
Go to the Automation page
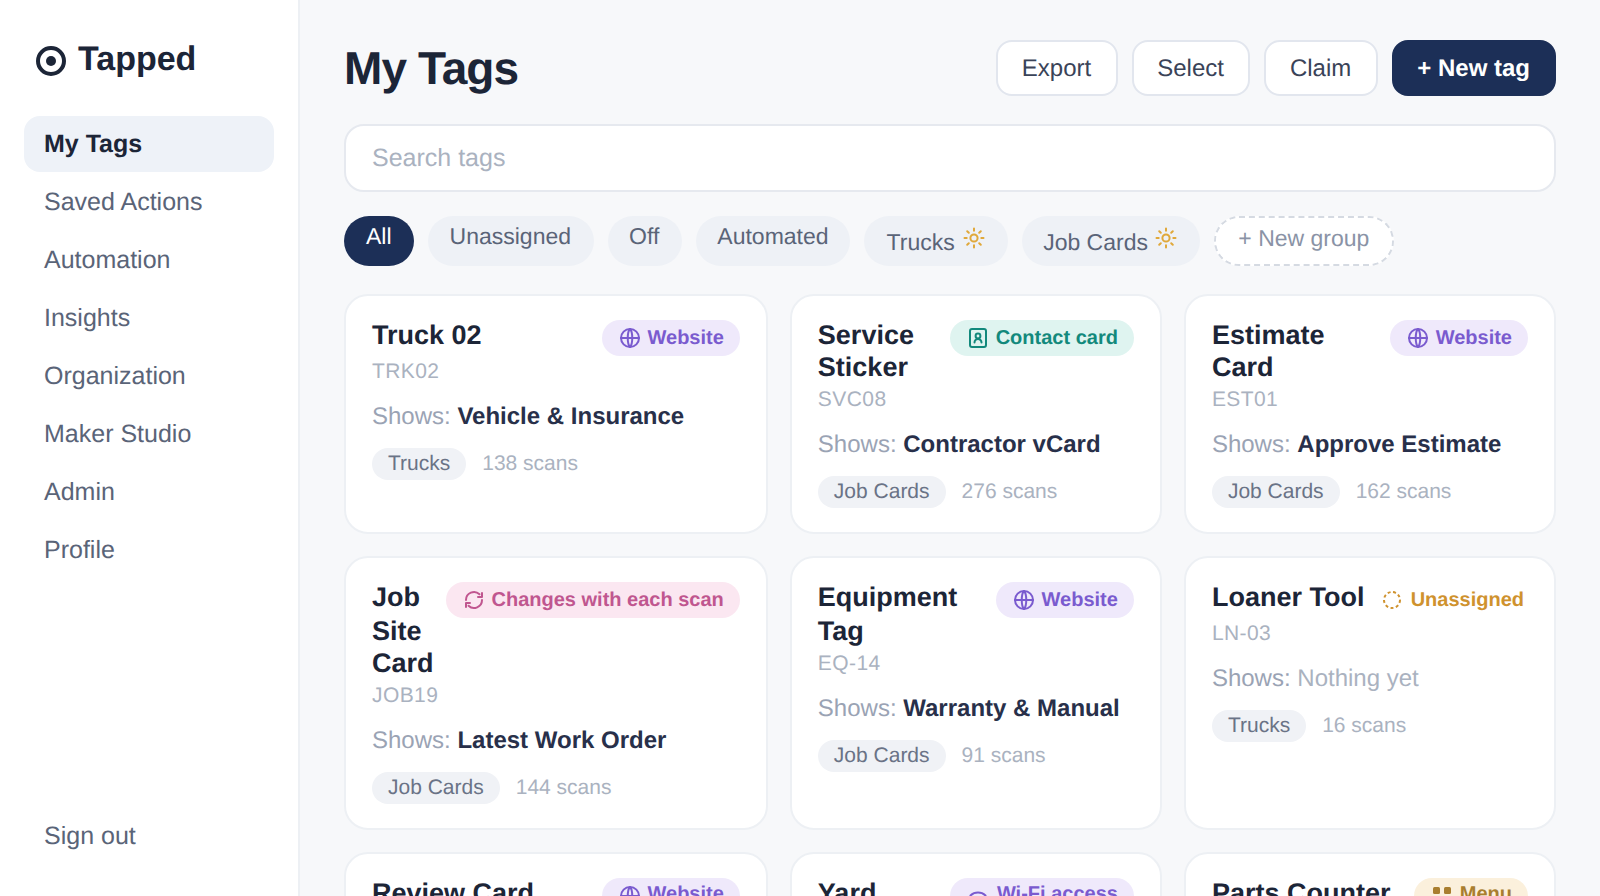click(x=149, y=260)
